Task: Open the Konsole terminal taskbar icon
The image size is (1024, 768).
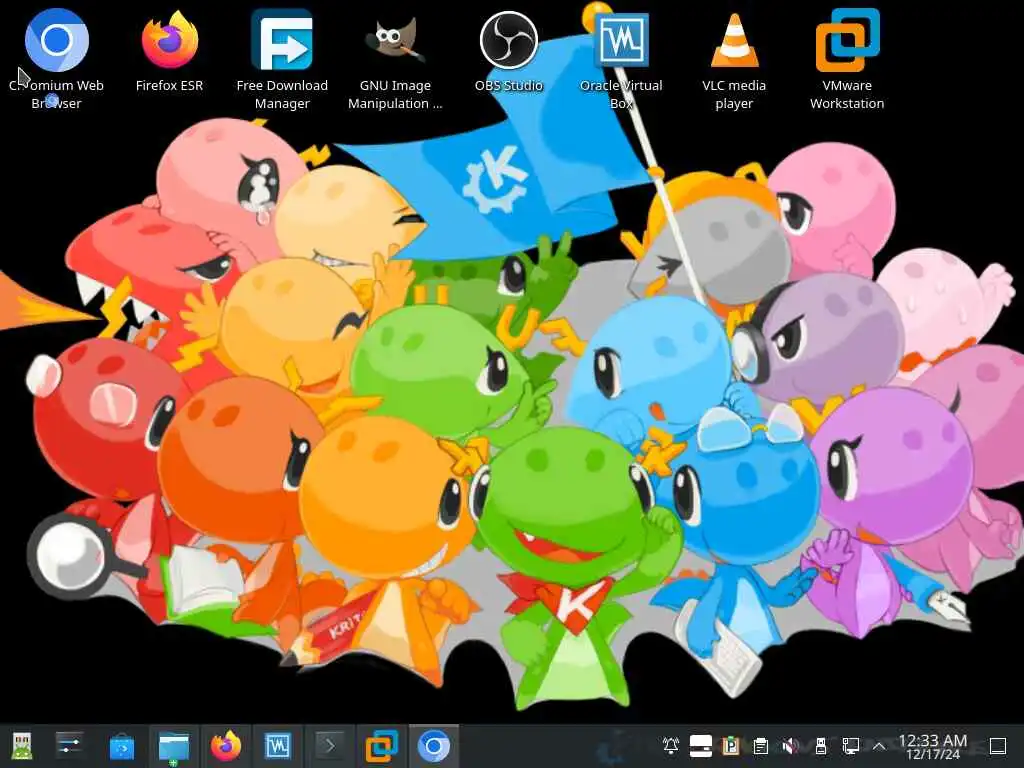Action: coord(330,746)
